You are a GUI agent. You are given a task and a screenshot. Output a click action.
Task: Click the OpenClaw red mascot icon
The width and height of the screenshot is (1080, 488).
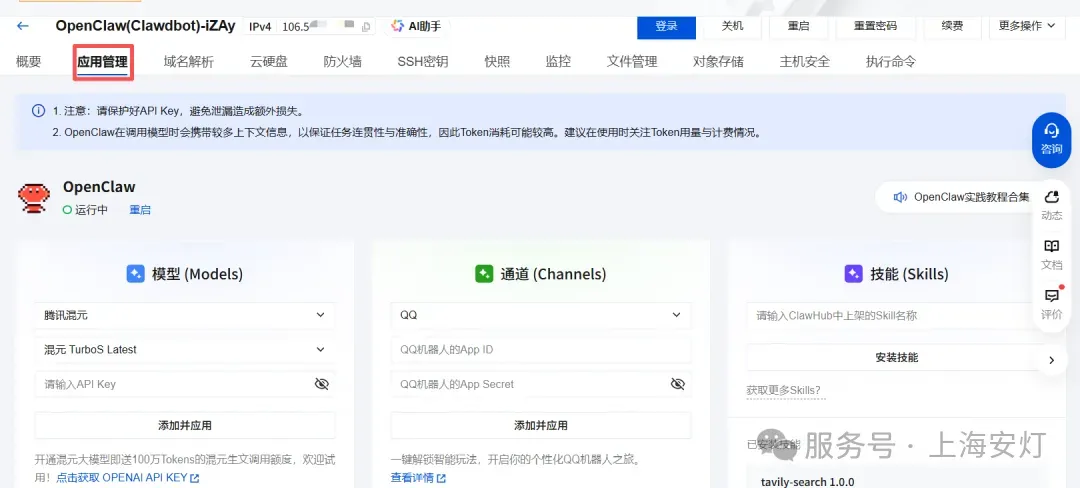click(x=34, y=198)
